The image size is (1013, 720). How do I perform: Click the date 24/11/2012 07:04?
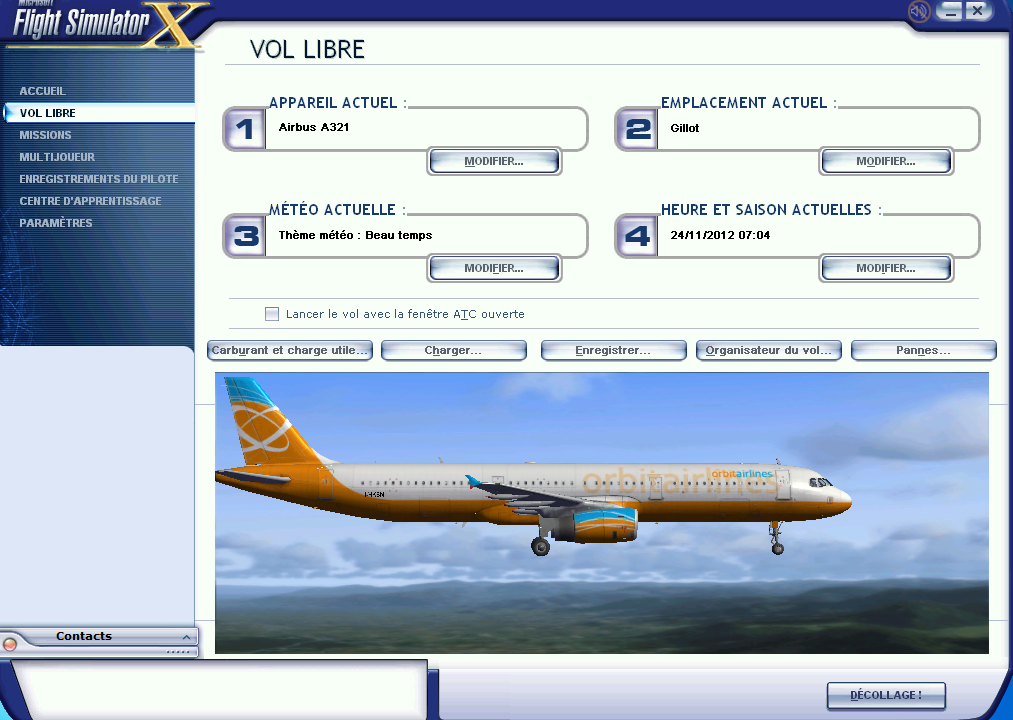click(x=720, y=235)
